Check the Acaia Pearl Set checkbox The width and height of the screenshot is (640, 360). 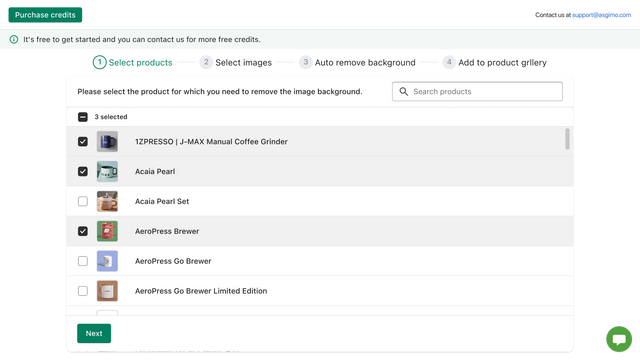point(83,201)
